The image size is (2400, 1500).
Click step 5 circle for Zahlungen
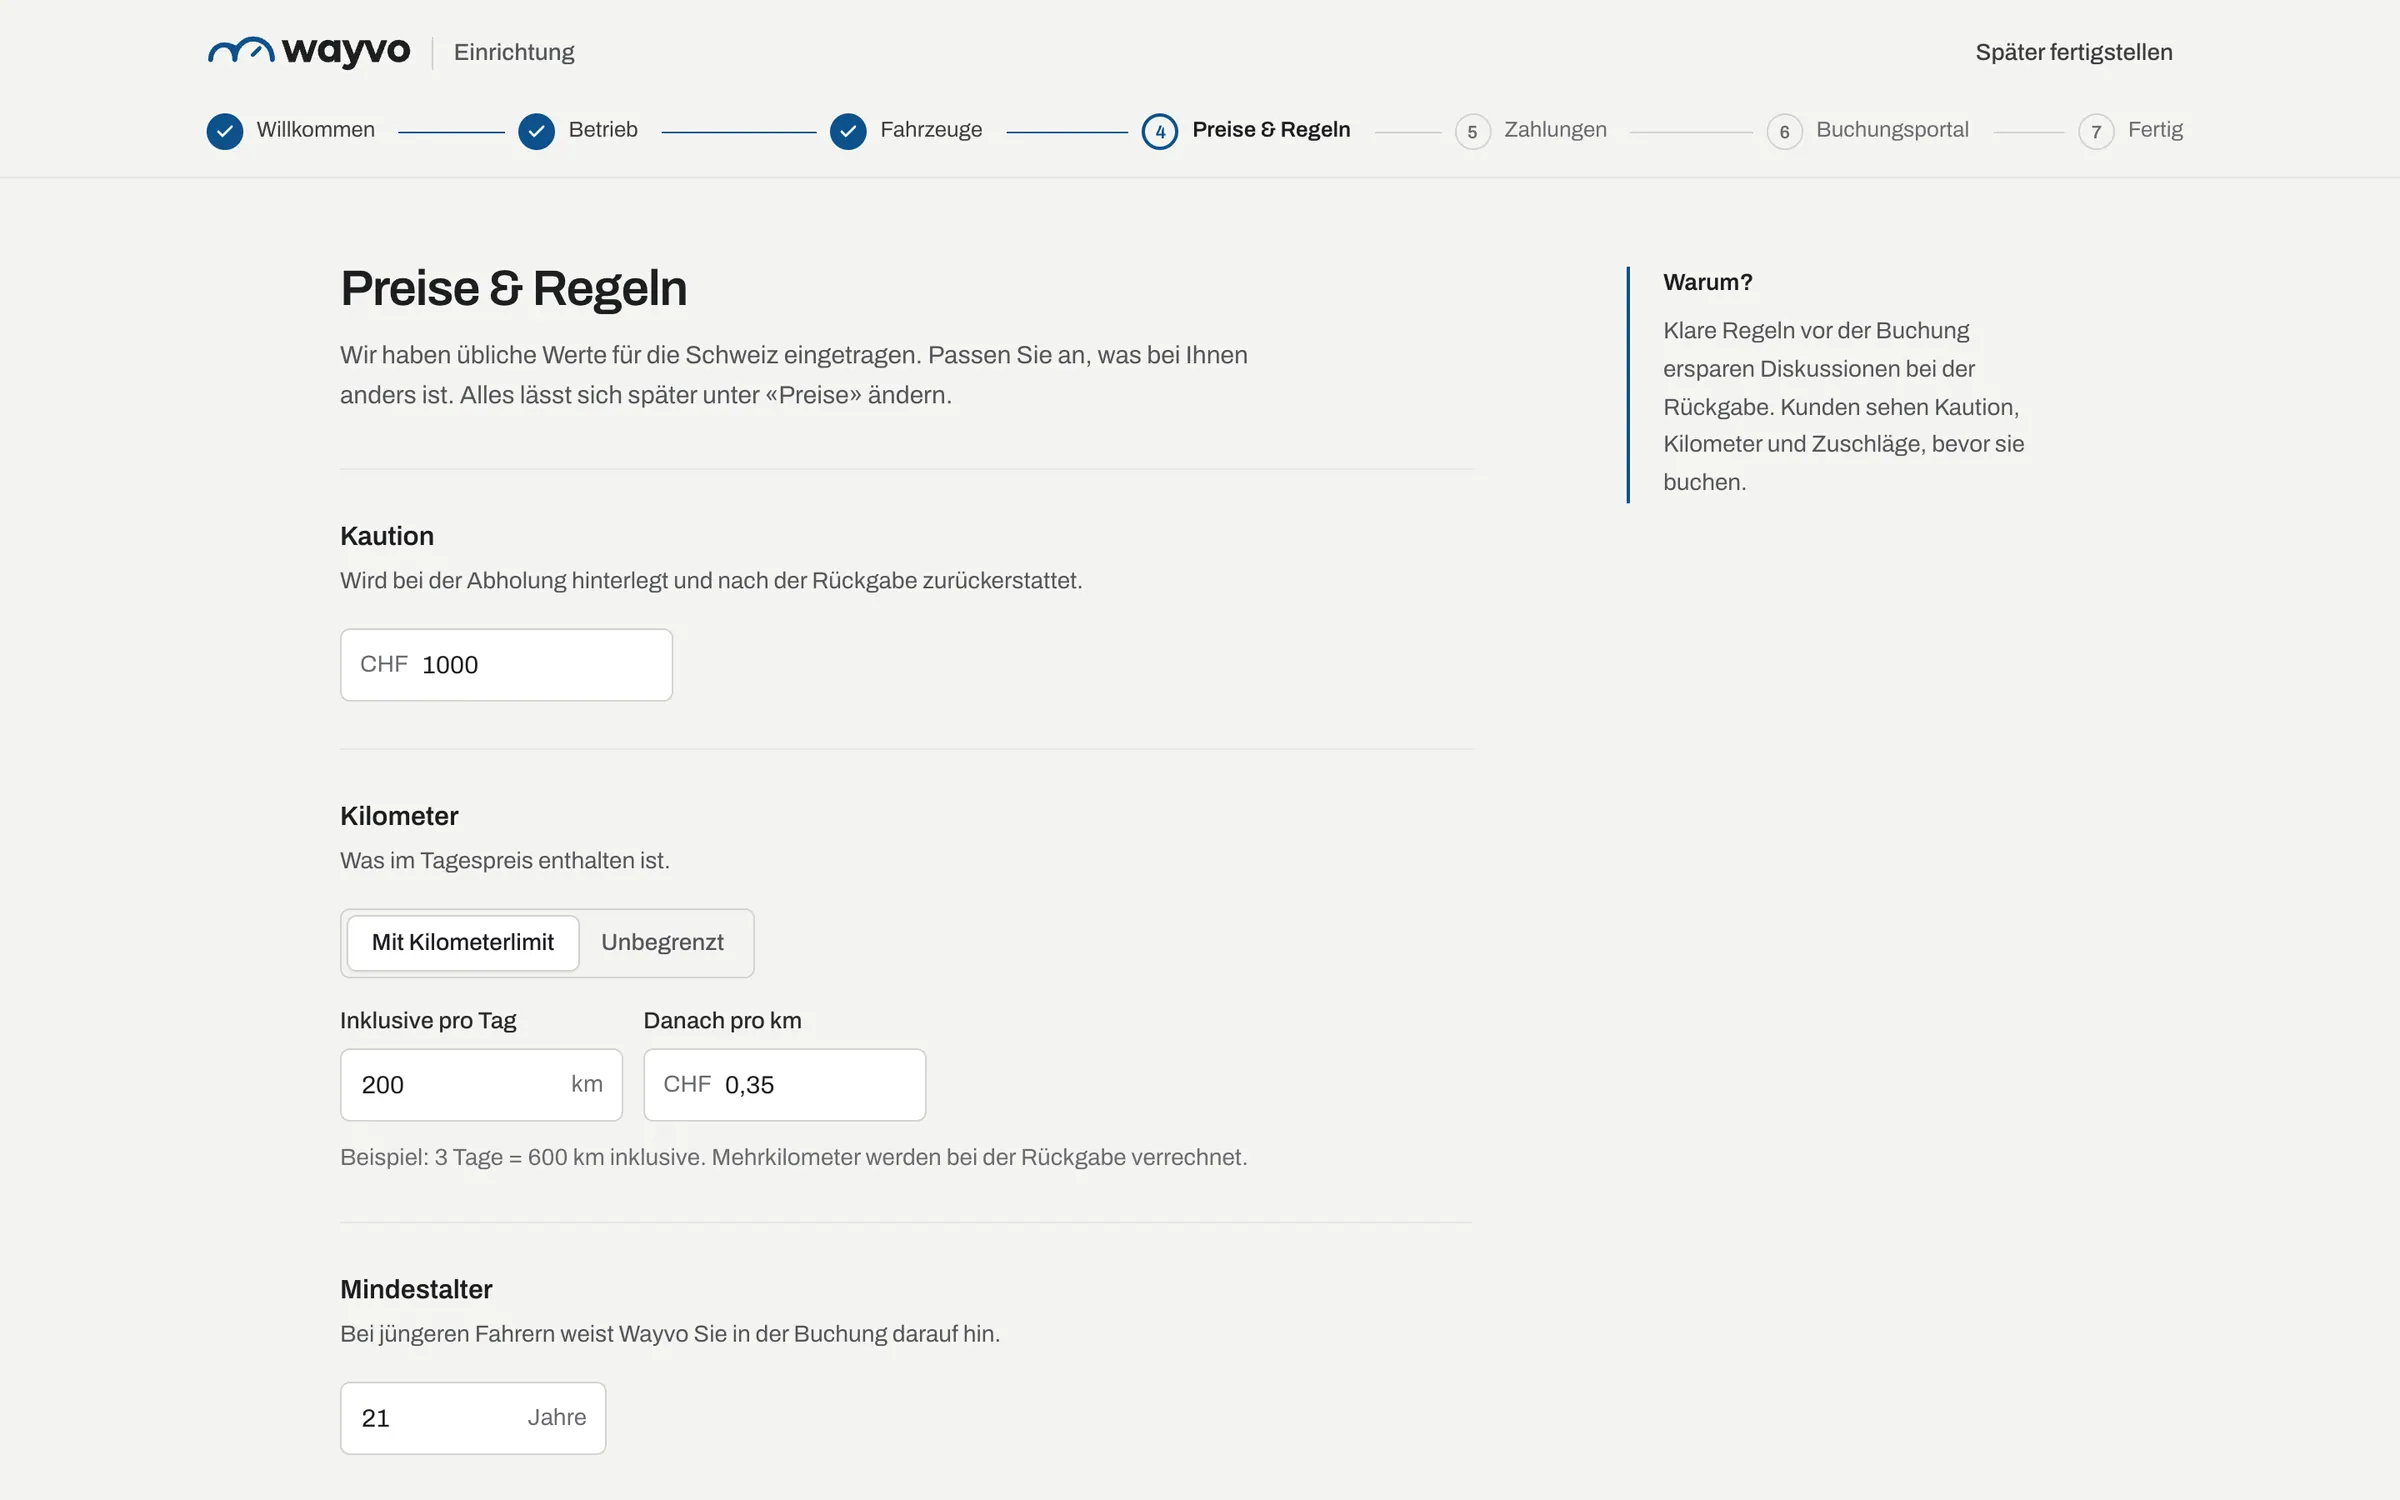[x=1472, y=131]
